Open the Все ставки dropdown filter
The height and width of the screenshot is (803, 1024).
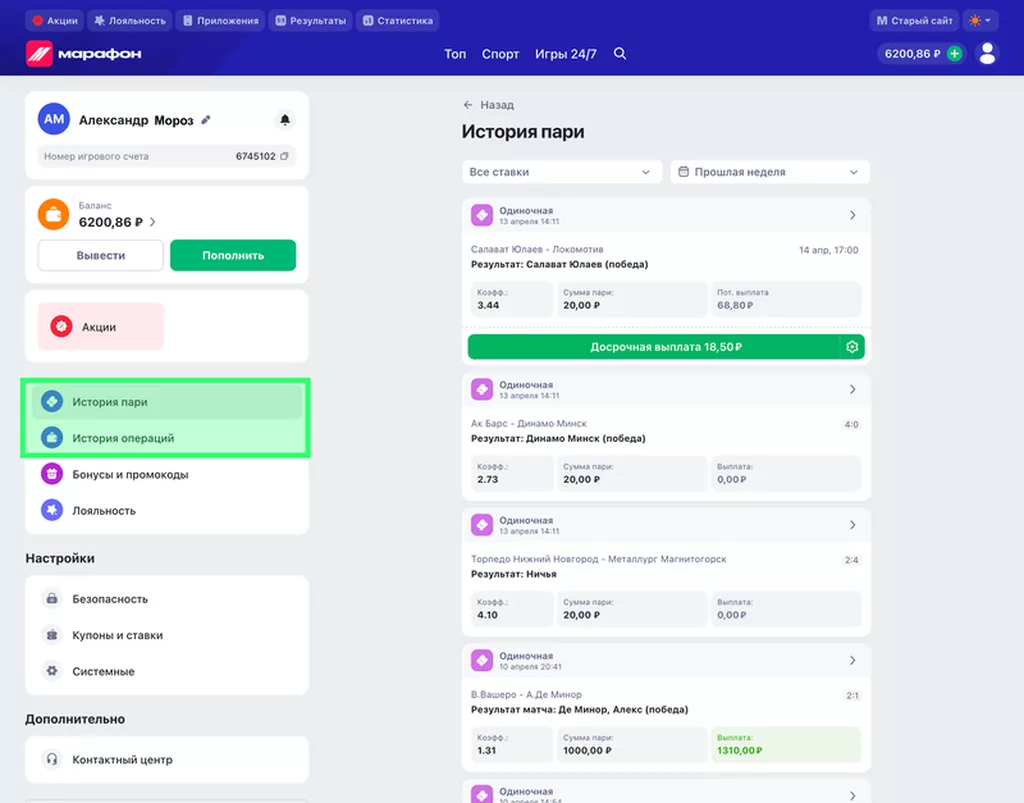pos(561,172)
